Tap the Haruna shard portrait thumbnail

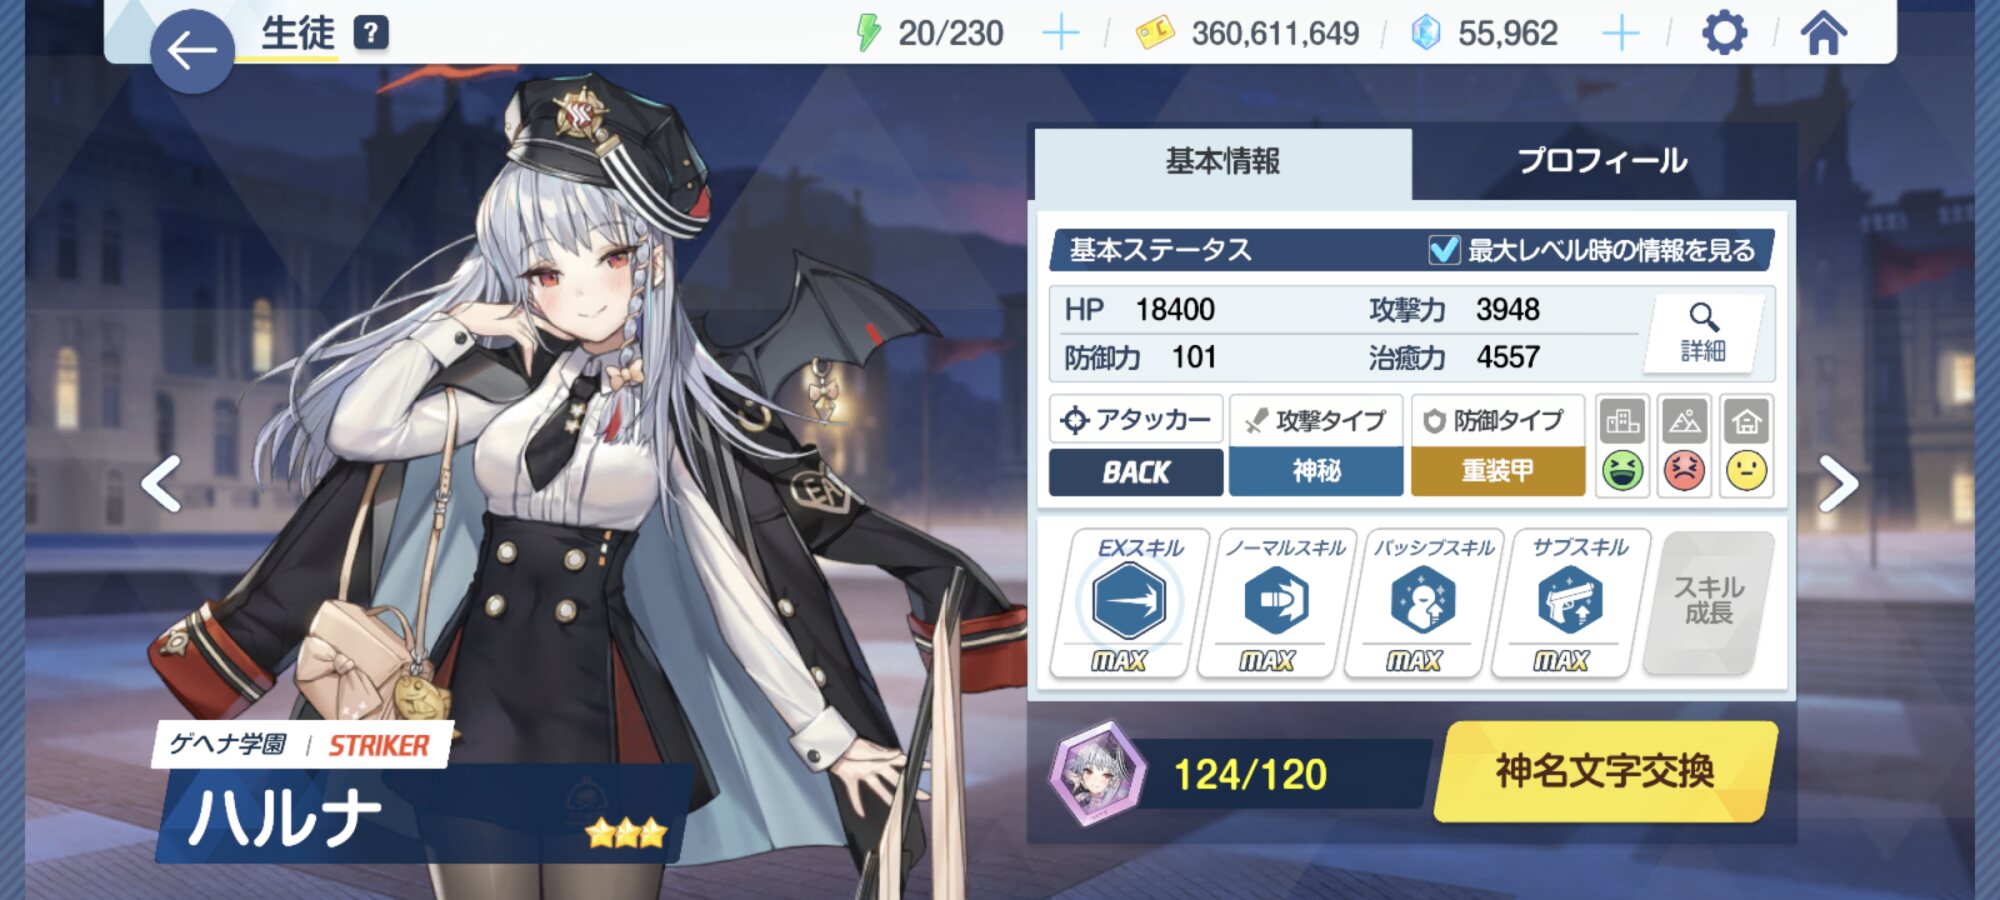1097,773
